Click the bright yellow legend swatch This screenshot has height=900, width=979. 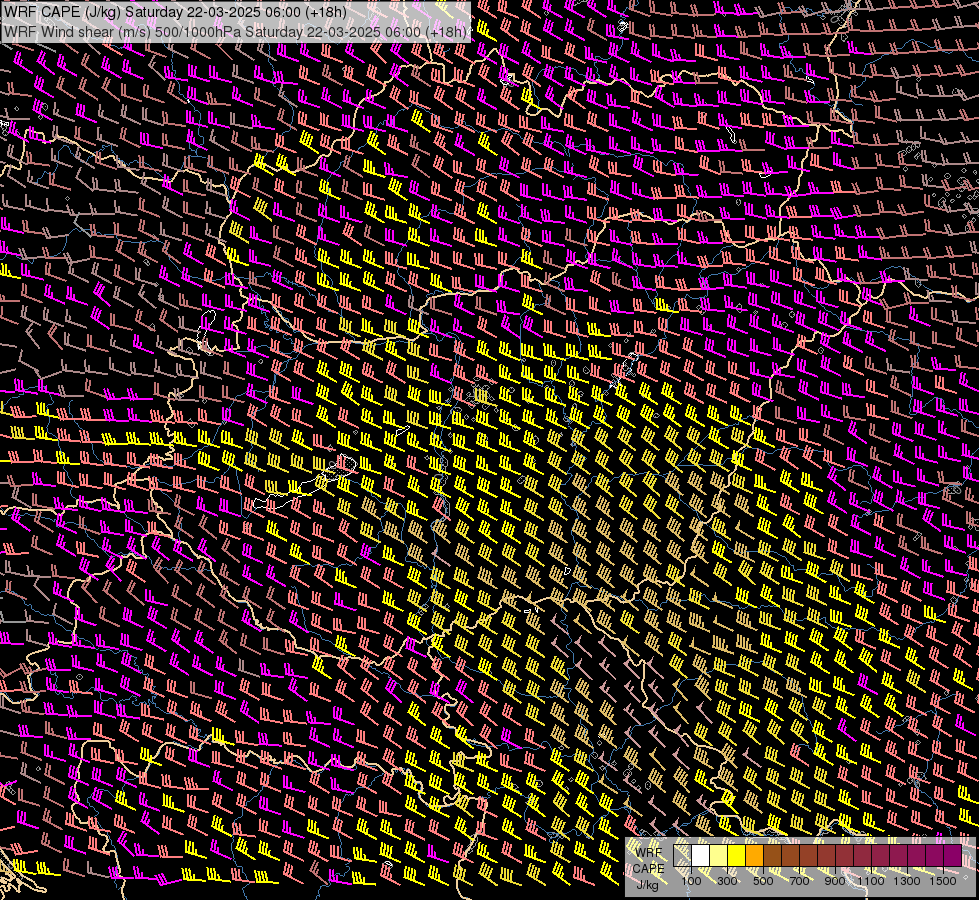click(x=737, y=856)
